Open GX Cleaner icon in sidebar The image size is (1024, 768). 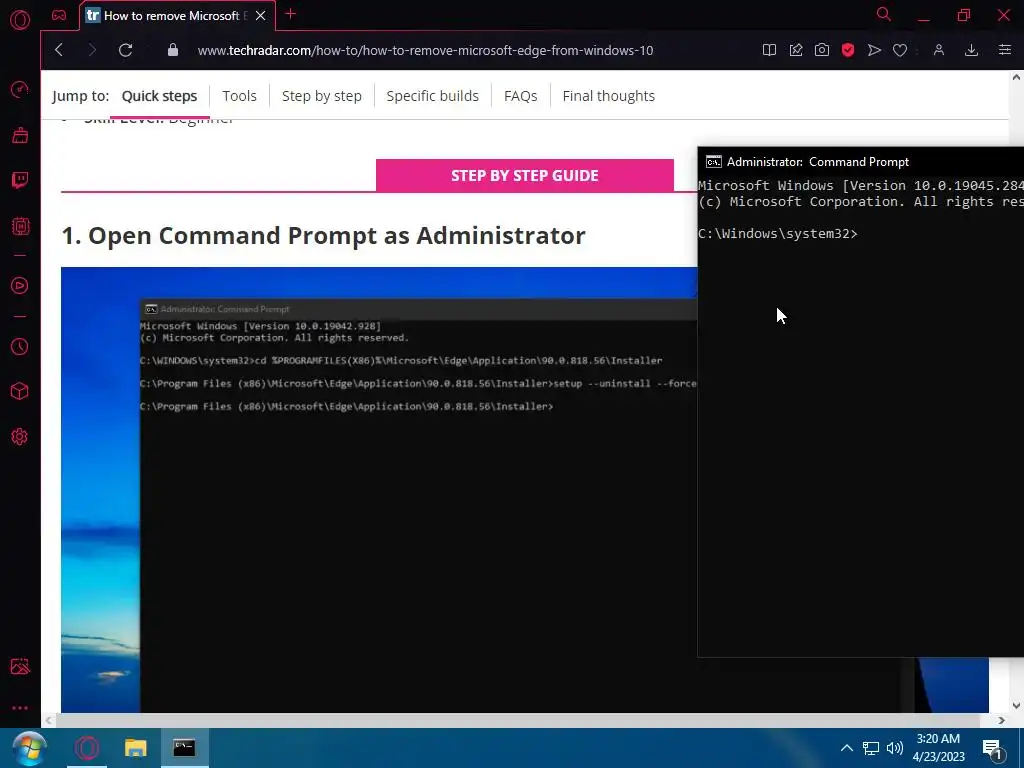(20, 135)
